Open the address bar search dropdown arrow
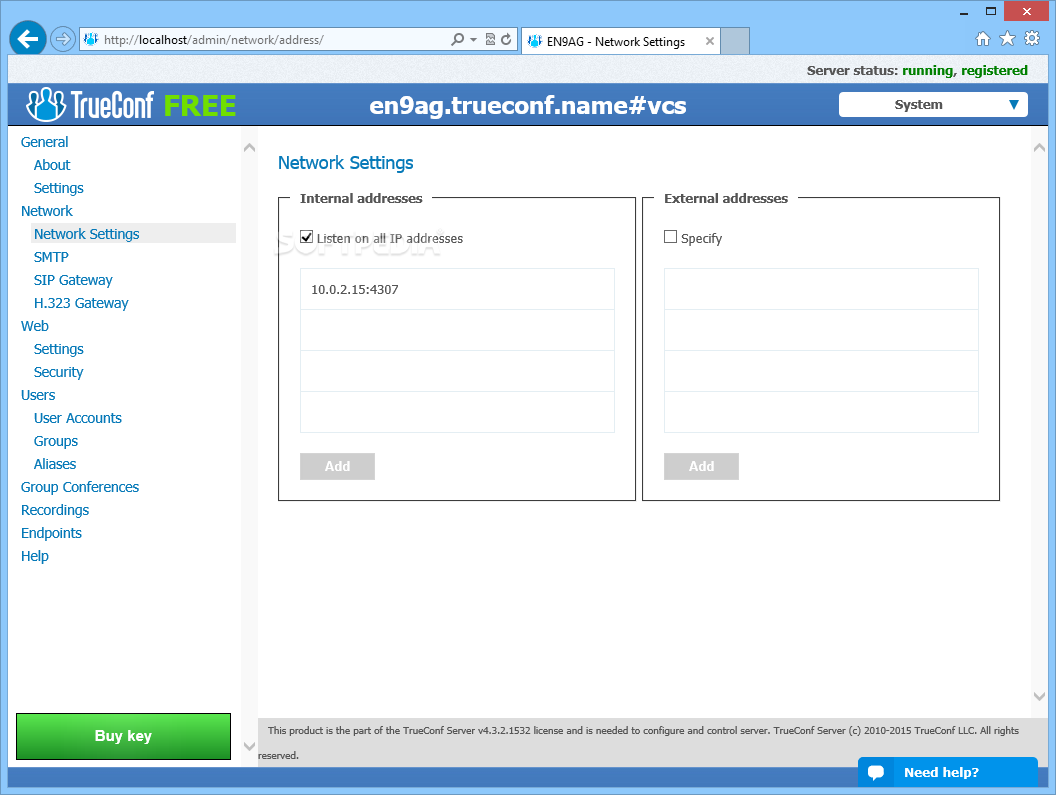The width and height of the screenshot is (1056, 795). pos(473,40)
